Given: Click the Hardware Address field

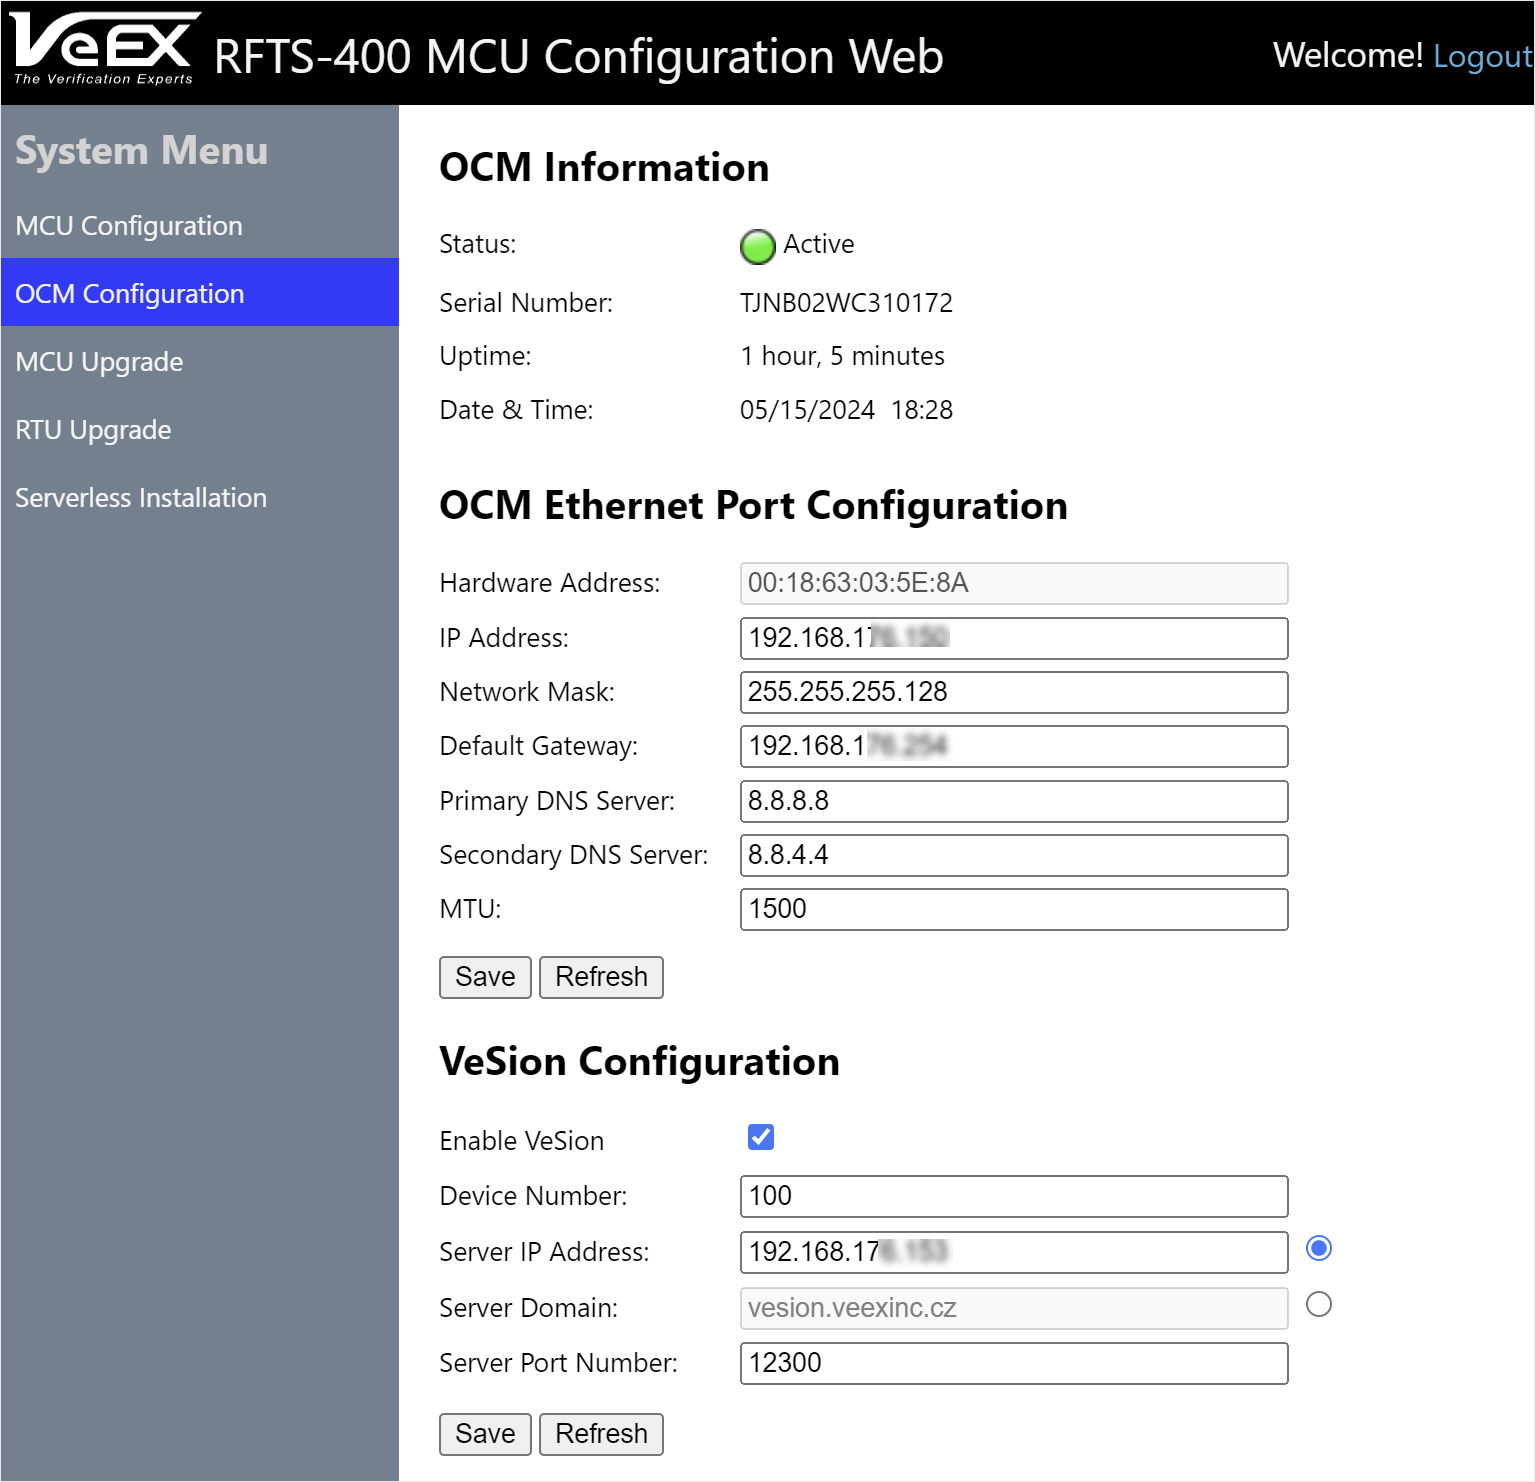Looking at the screenshot, I should 1014,583.
